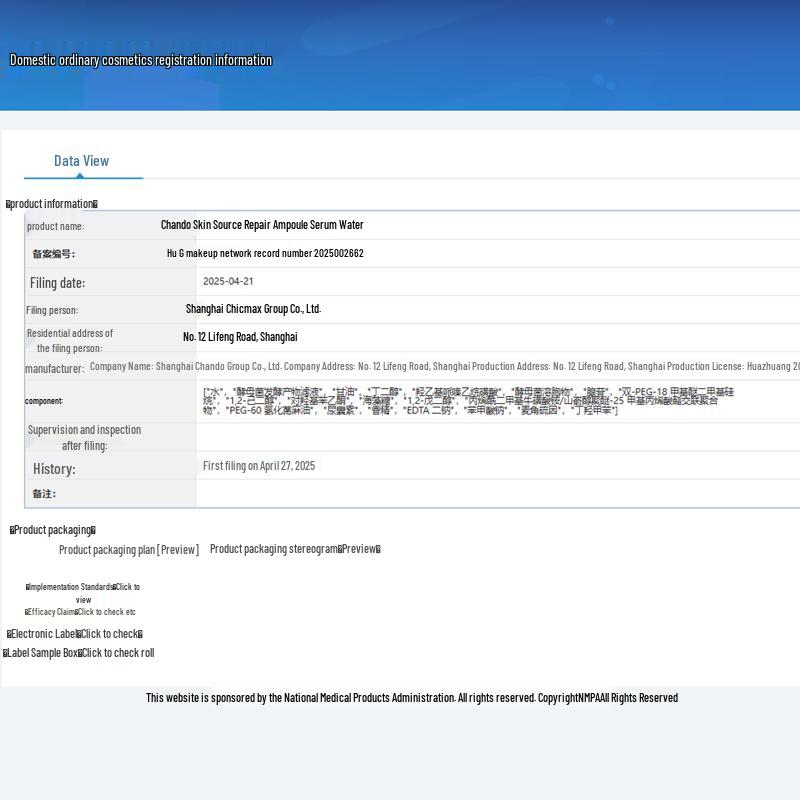
Task: Select the record number 2025002662 text
Action: [265, 253]
